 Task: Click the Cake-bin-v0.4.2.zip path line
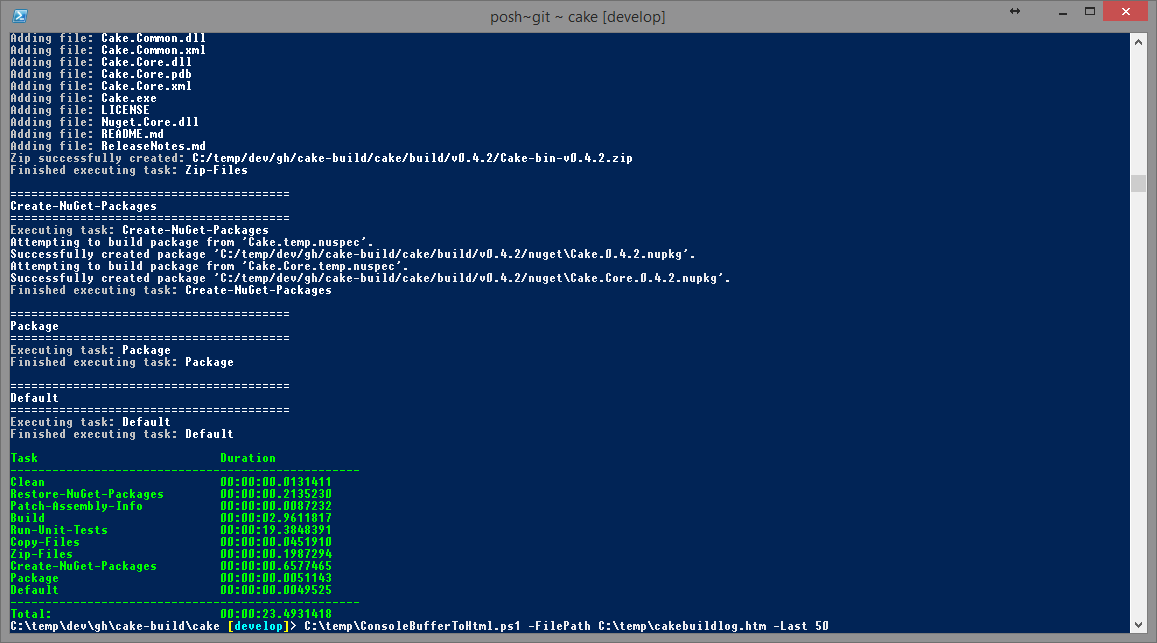pos(322,158)
